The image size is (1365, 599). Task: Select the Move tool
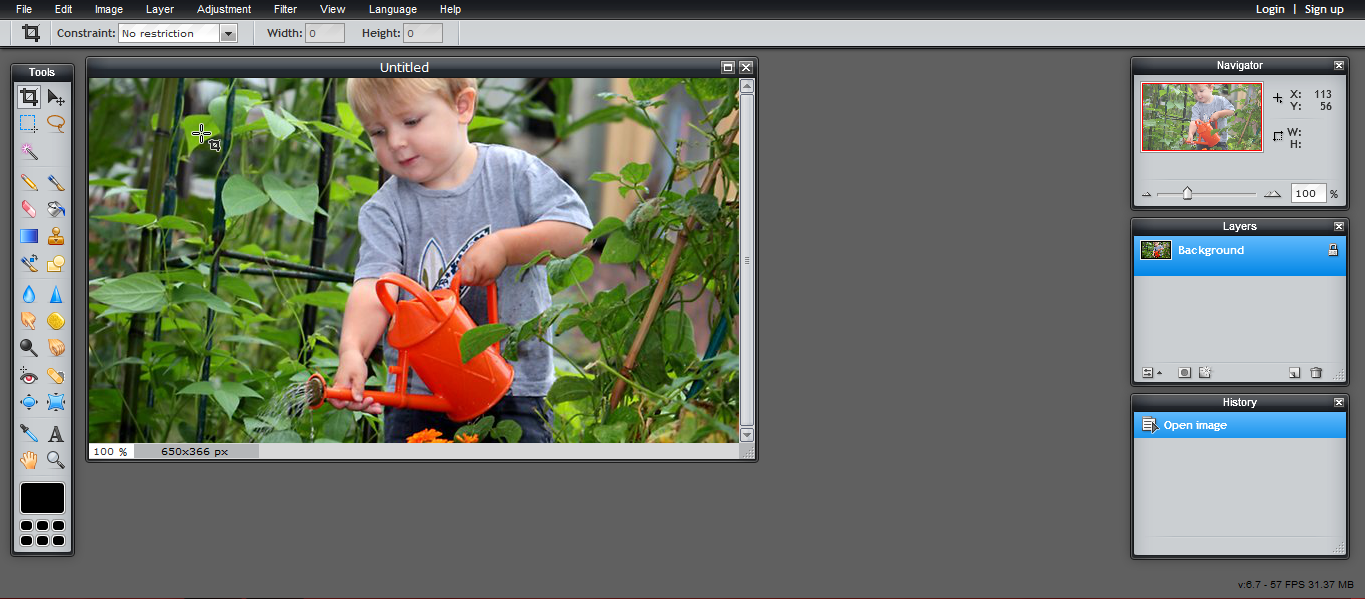pyautogui.click(x=56, y=97)
